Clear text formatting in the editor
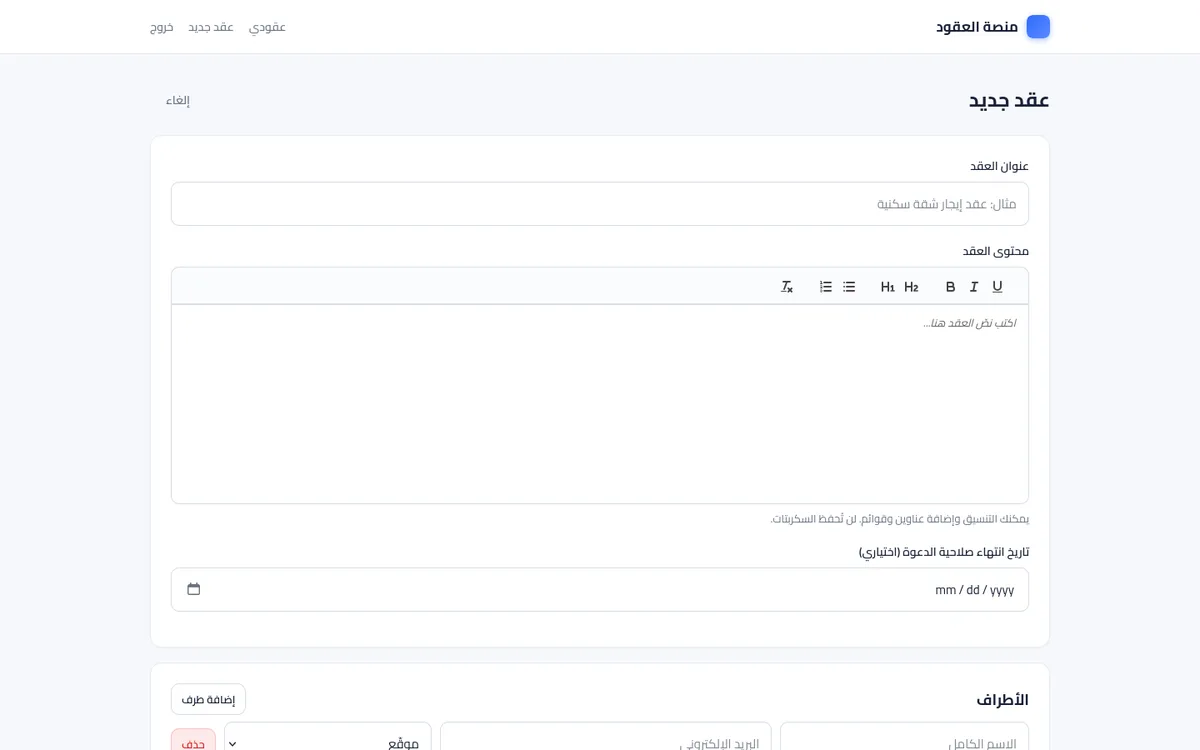Viewport: 1200px width, 750px height. coord(787,287)
